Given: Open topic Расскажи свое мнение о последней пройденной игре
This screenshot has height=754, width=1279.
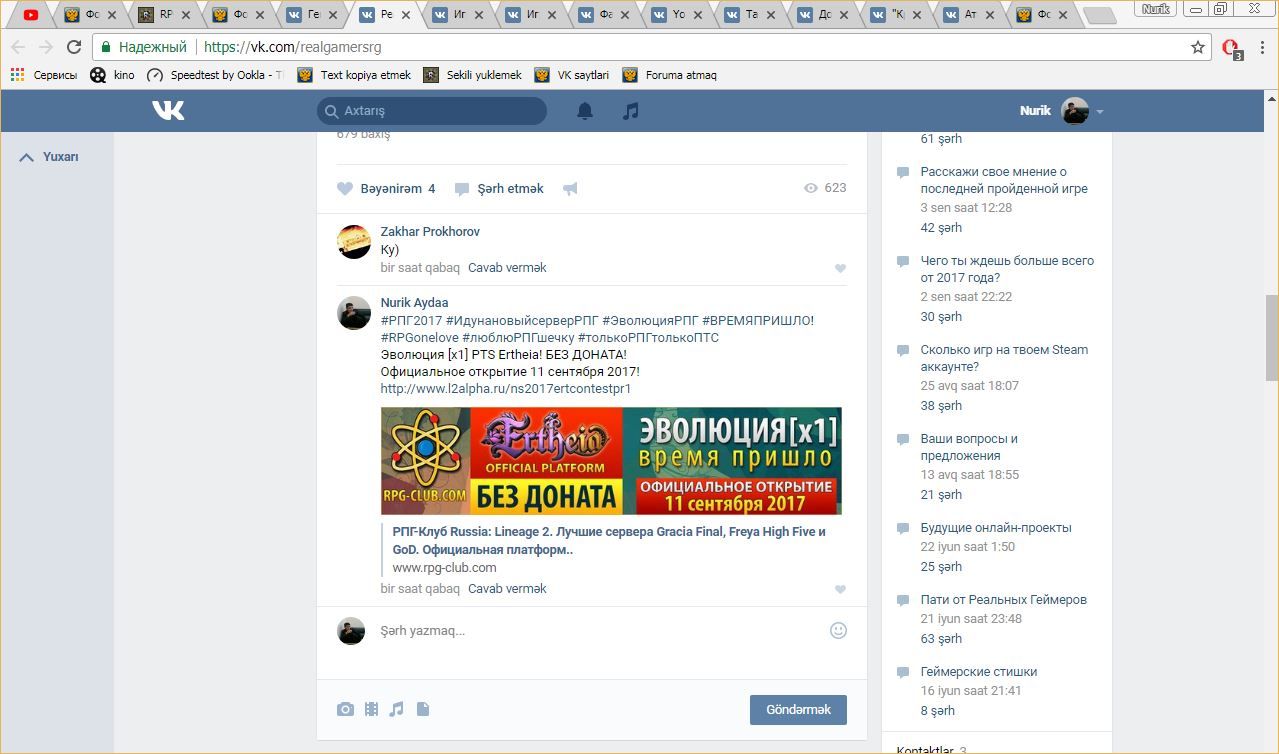Looking at the screenshot, I should [x=1004, y=180].
